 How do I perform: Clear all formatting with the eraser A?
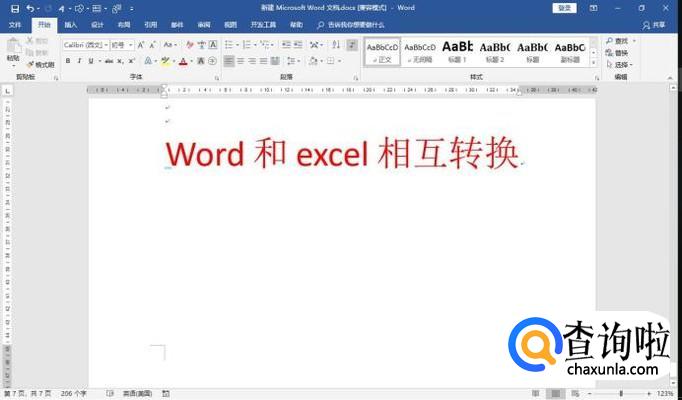coord(190,45)
